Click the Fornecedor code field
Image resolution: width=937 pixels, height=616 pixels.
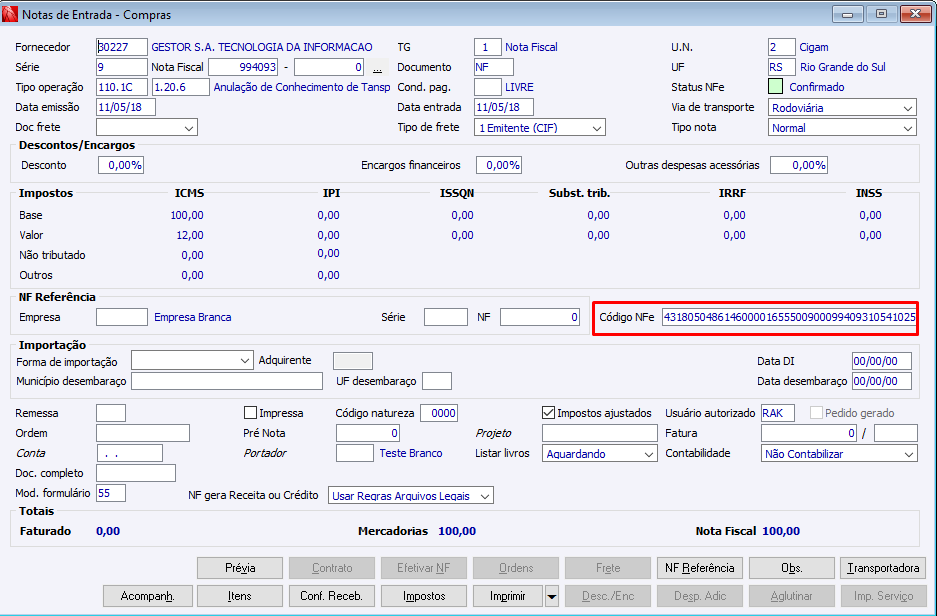coord(122,47)
